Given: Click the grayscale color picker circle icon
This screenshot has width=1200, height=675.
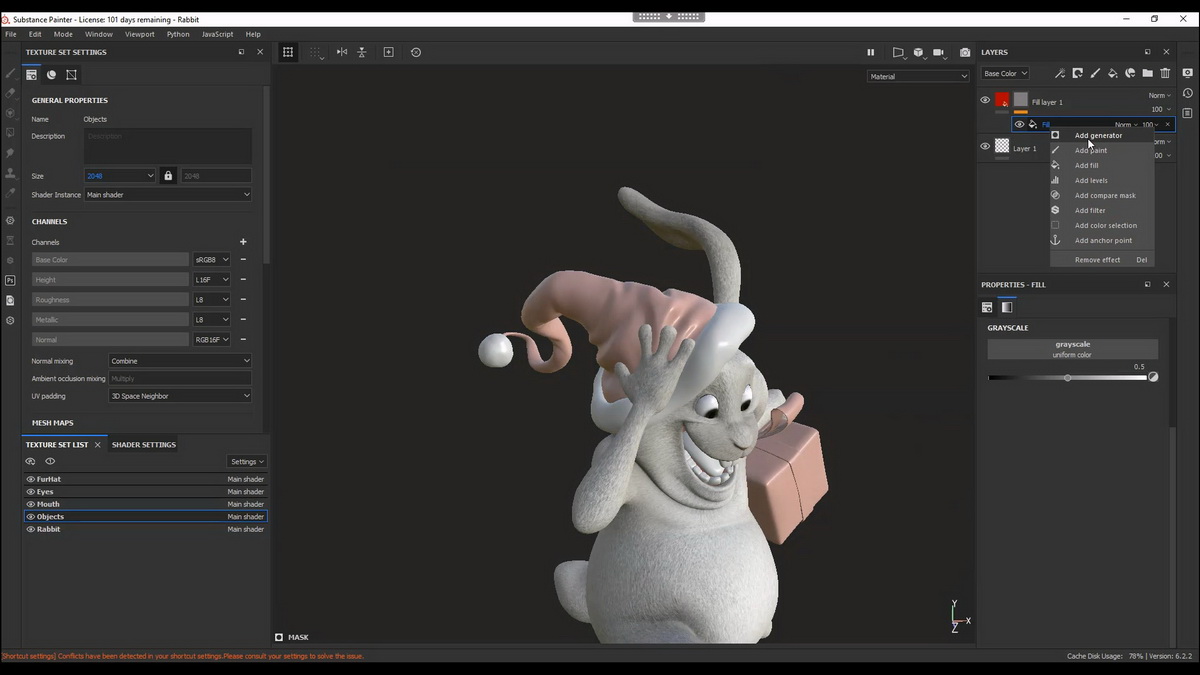Looking at the screenshot, I should (1153, 377).
